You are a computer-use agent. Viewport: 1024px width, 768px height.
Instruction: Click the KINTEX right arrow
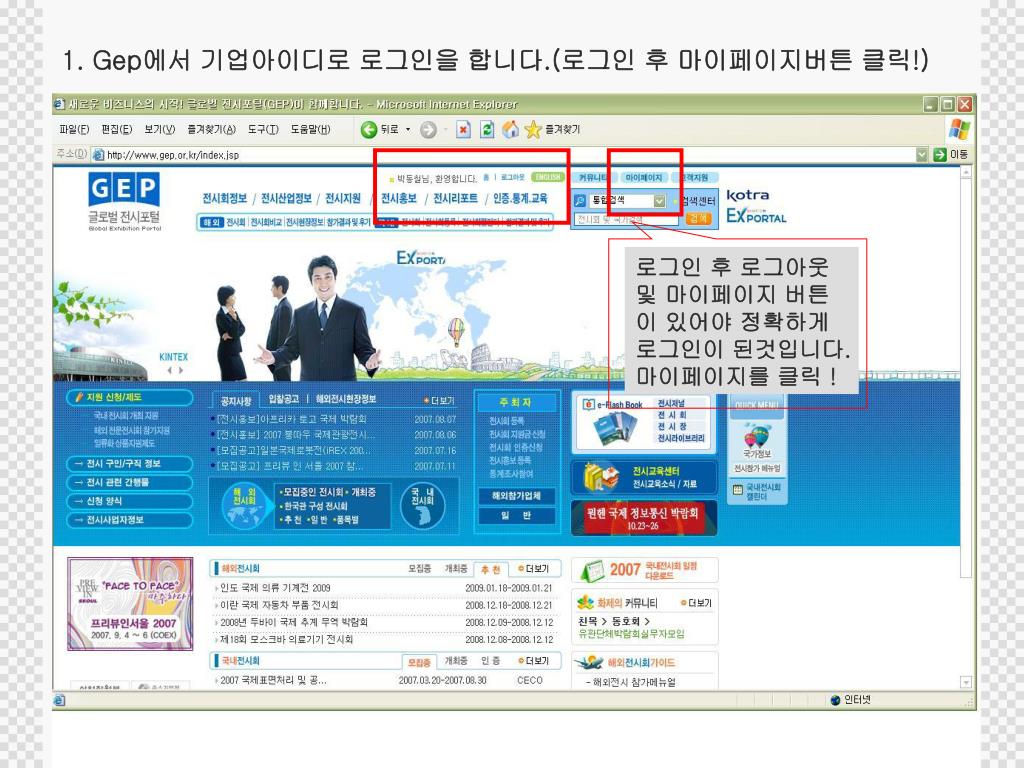[x=181, y=370]
